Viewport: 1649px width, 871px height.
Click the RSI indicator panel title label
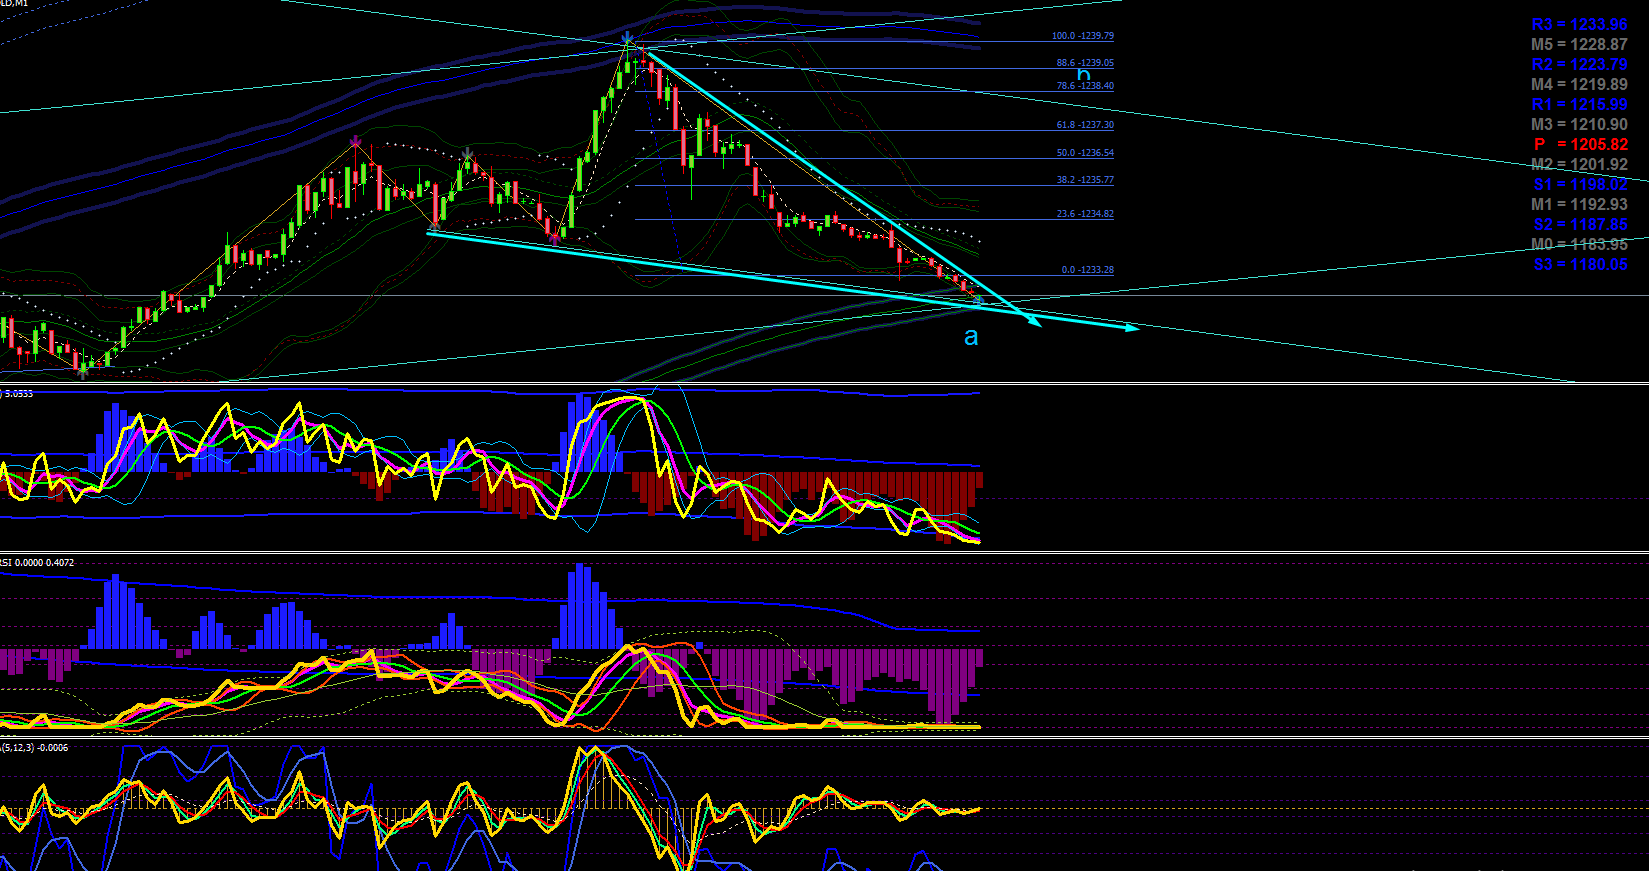tap(37, 563)
